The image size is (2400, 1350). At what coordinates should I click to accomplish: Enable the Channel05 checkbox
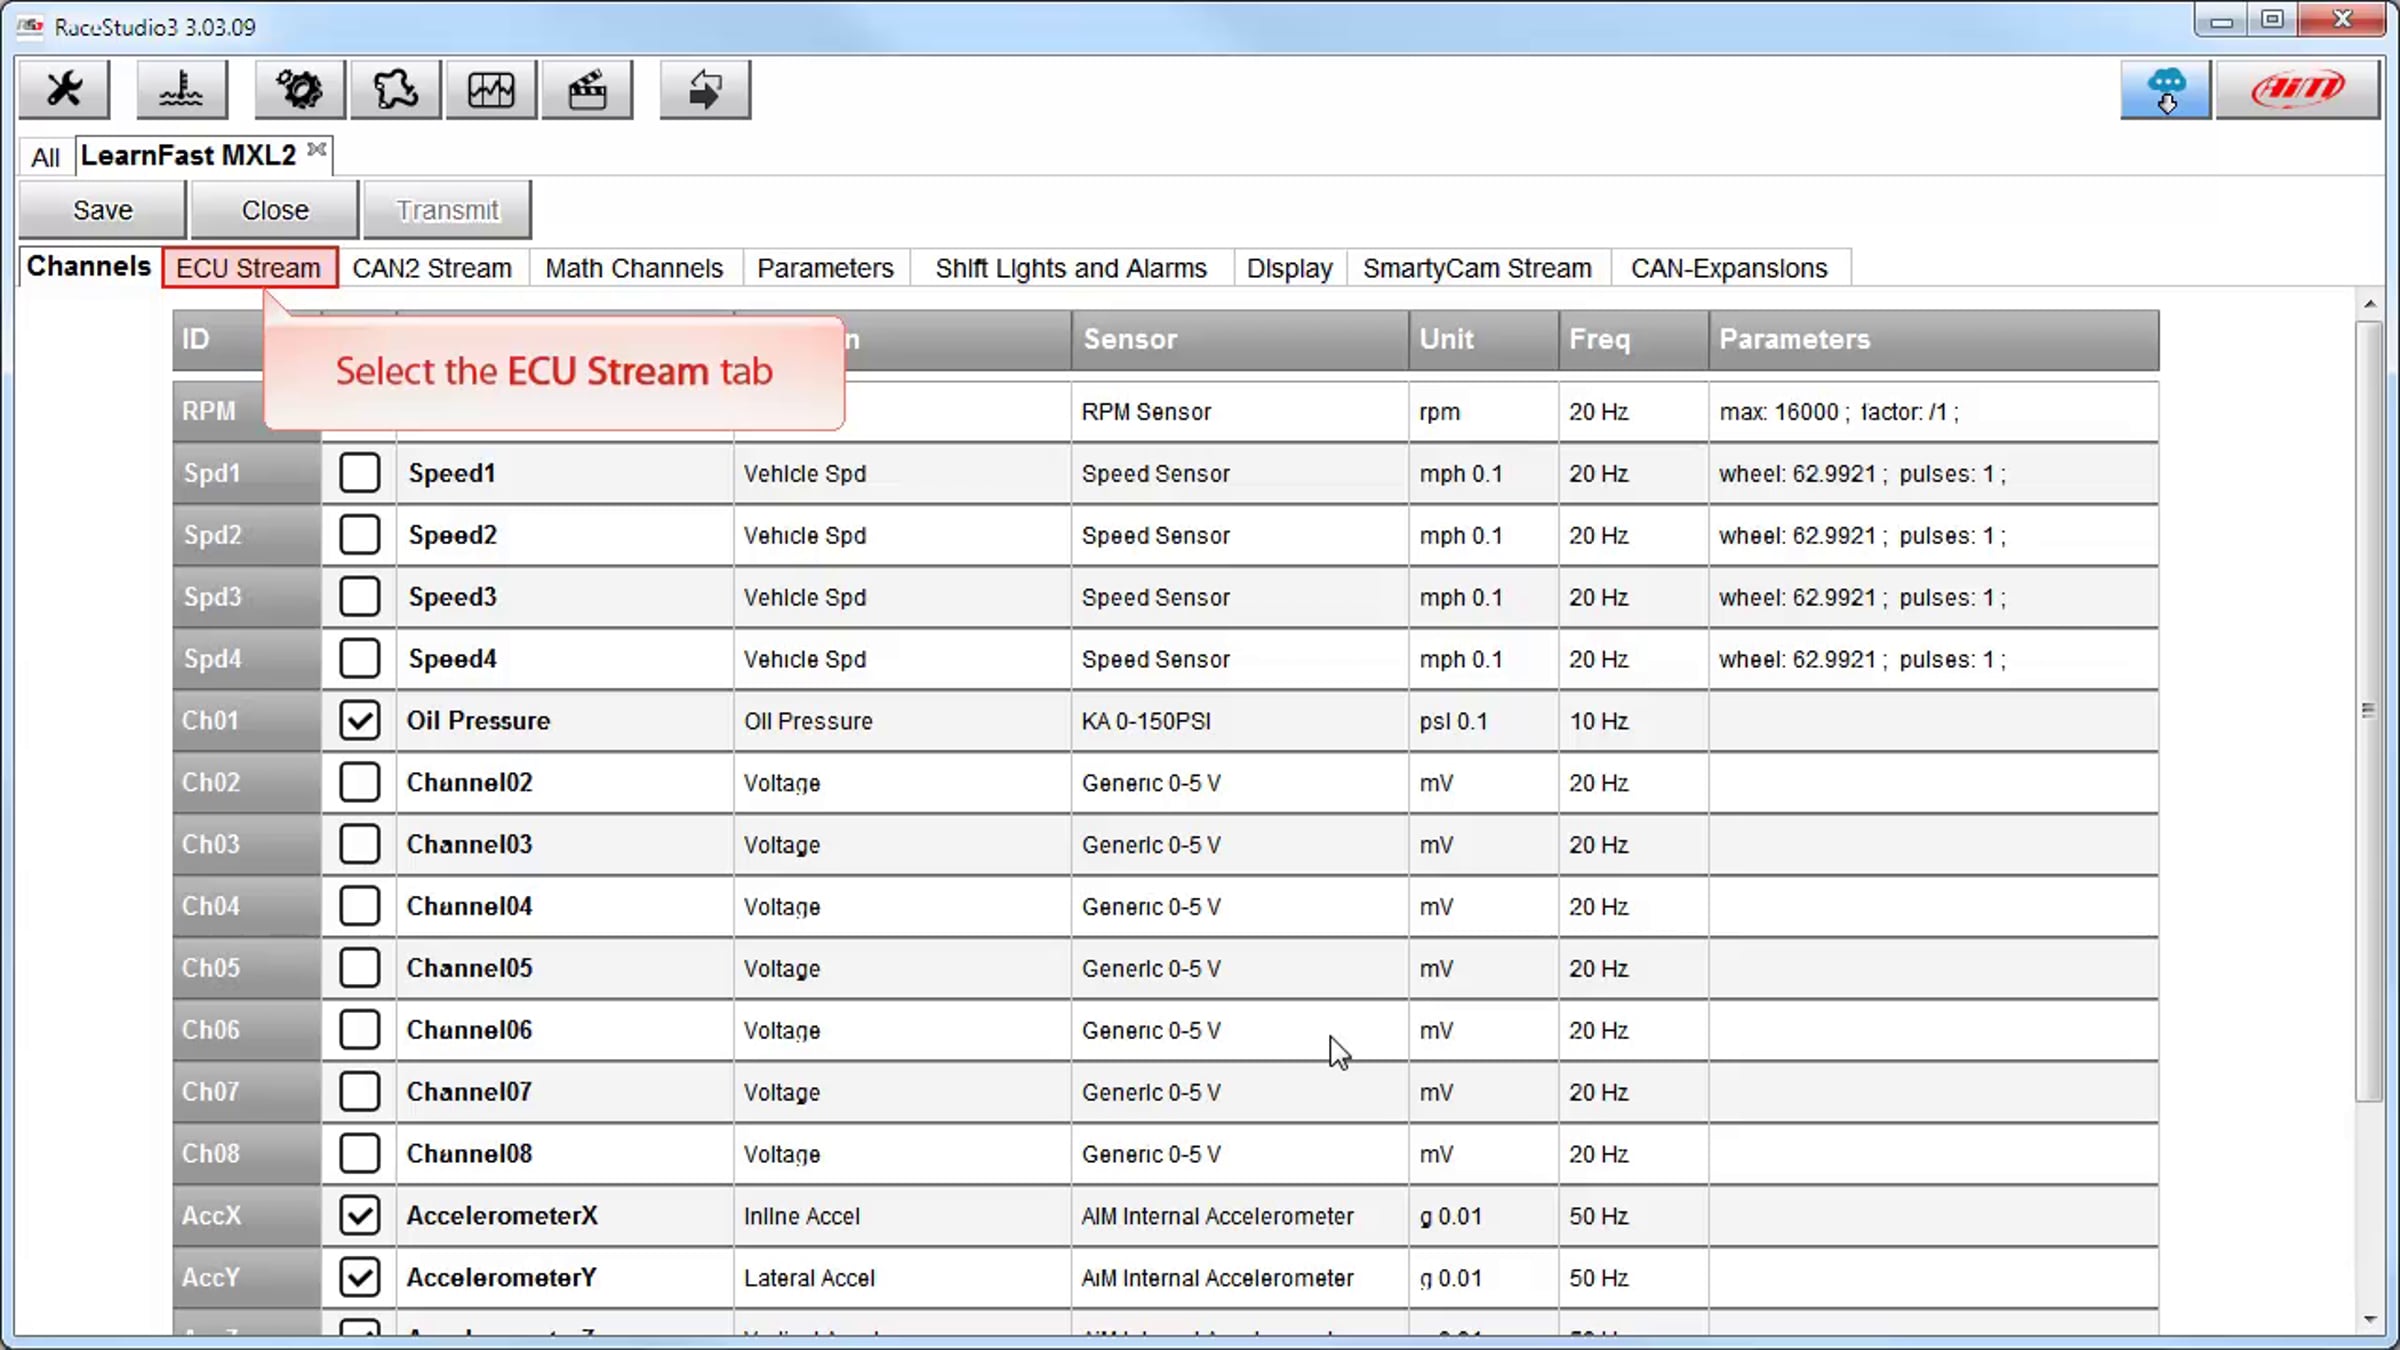pos(360,968)
